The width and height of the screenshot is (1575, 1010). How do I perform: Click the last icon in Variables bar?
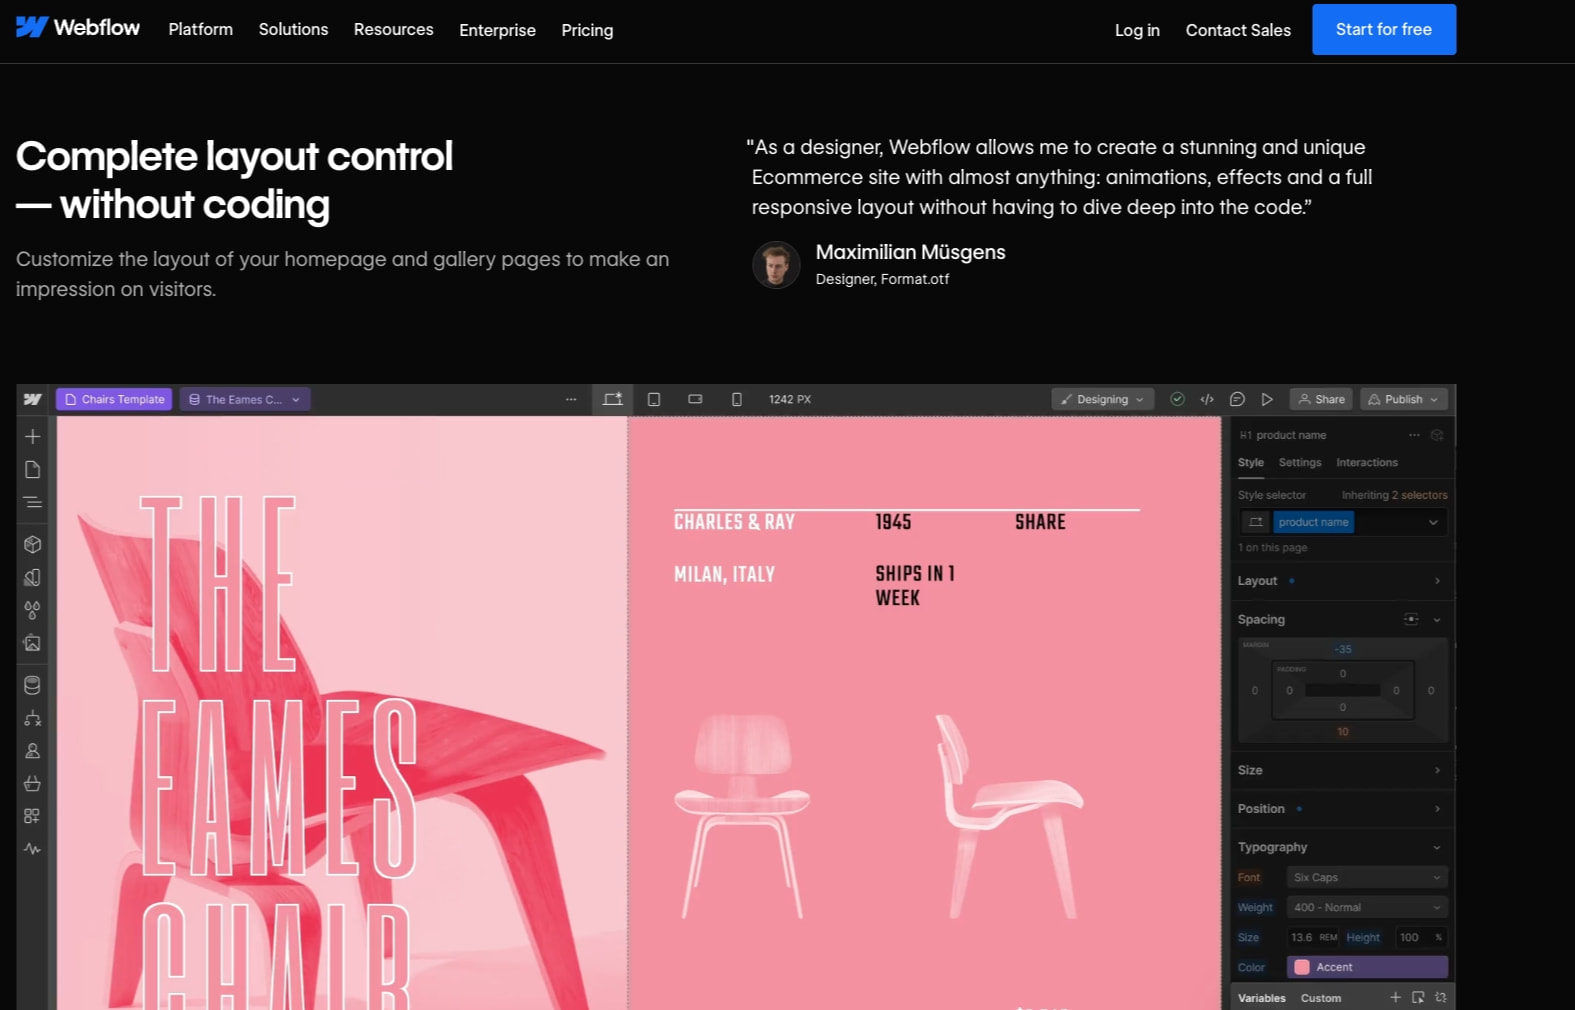pyautogui.click(x=1441, y=998)
